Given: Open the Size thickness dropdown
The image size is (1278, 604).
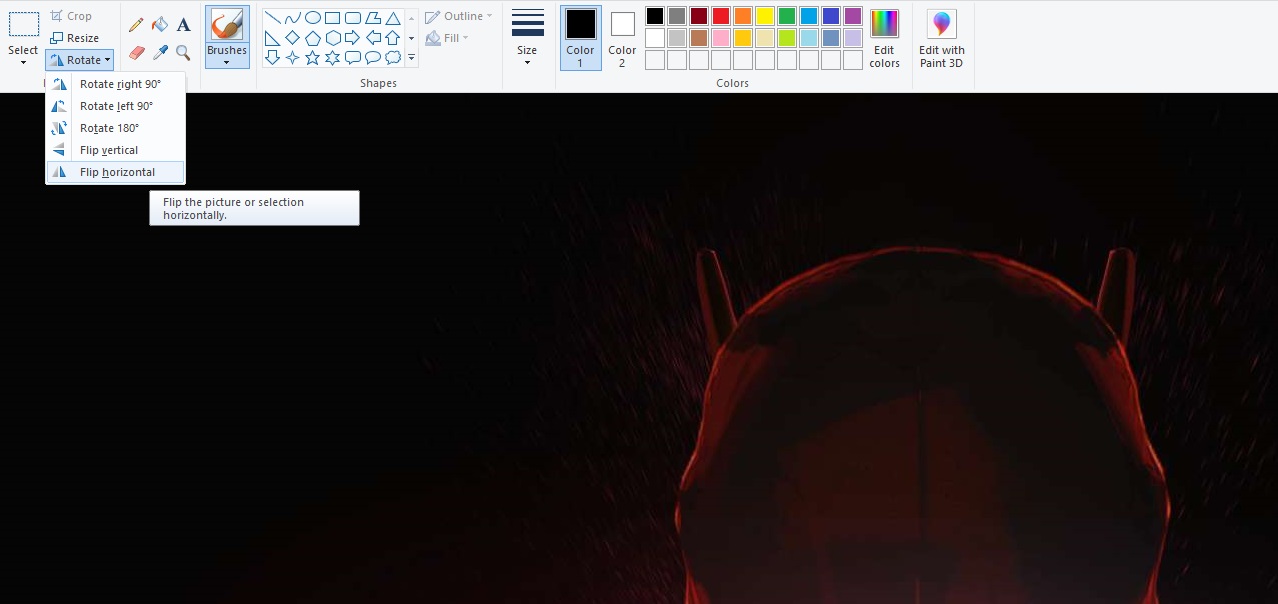Looking at the screenshot, I should point(527,38).
